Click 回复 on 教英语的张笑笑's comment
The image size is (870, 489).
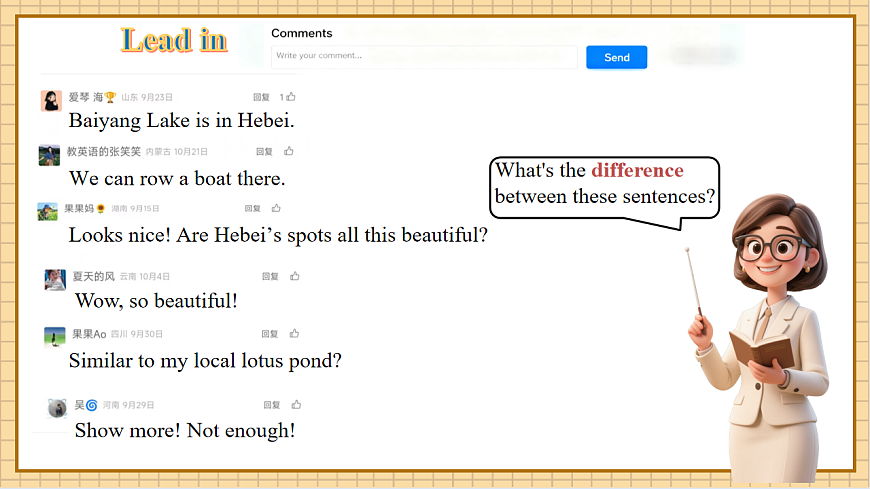click(x=264, y=152)
